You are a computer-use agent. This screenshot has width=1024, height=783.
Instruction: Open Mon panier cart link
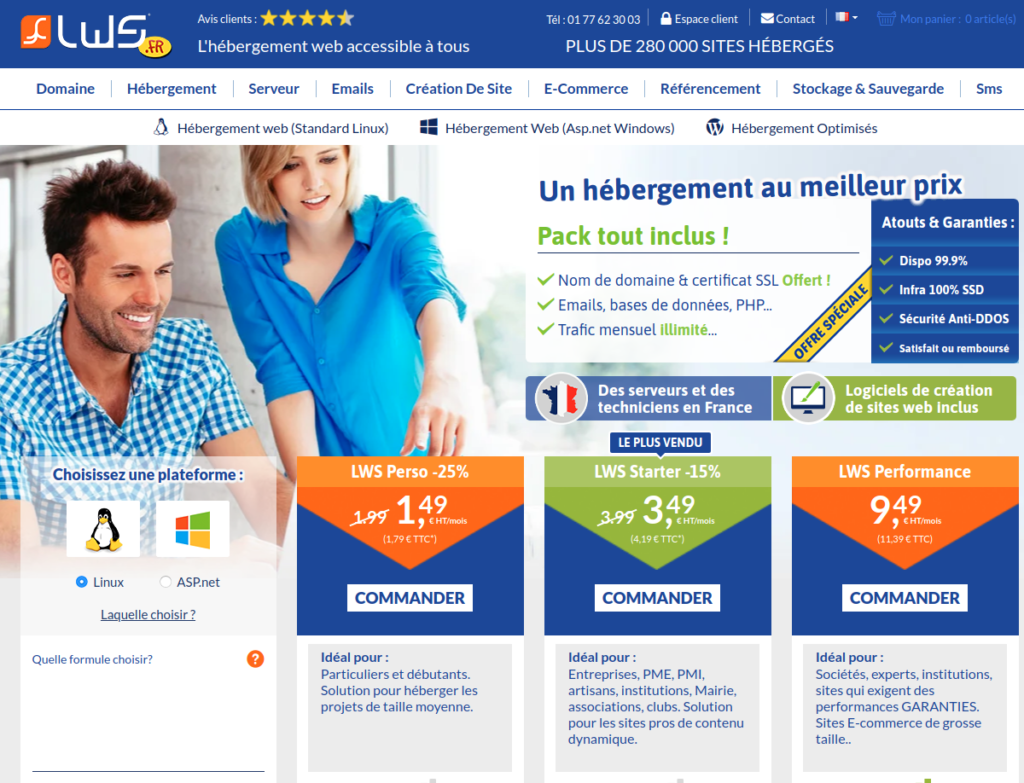pyautogui.click(x=957, y=19)
